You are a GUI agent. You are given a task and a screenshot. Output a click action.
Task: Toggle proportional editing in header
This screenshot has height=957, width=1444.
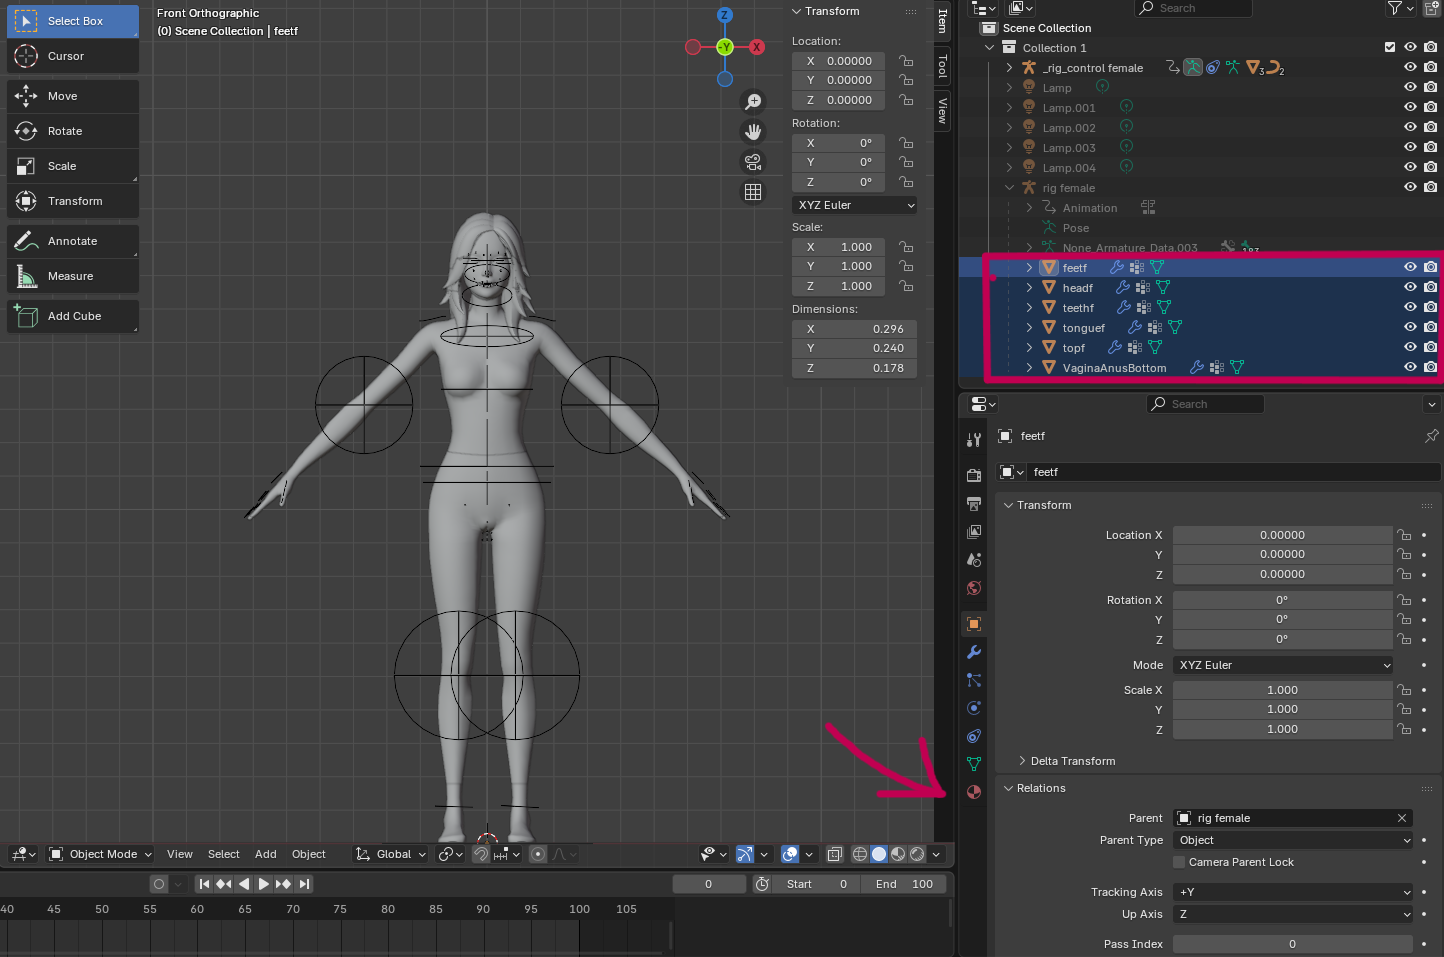coord(538,854)
